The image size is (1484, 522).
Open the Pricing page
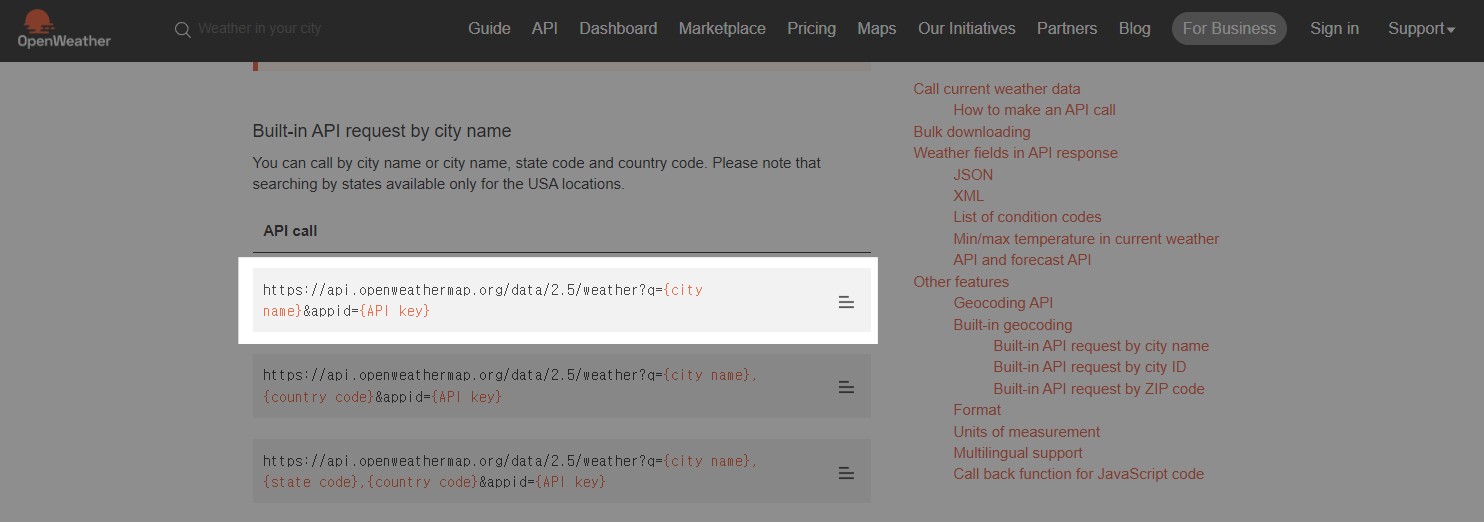(x=811, y=28)
